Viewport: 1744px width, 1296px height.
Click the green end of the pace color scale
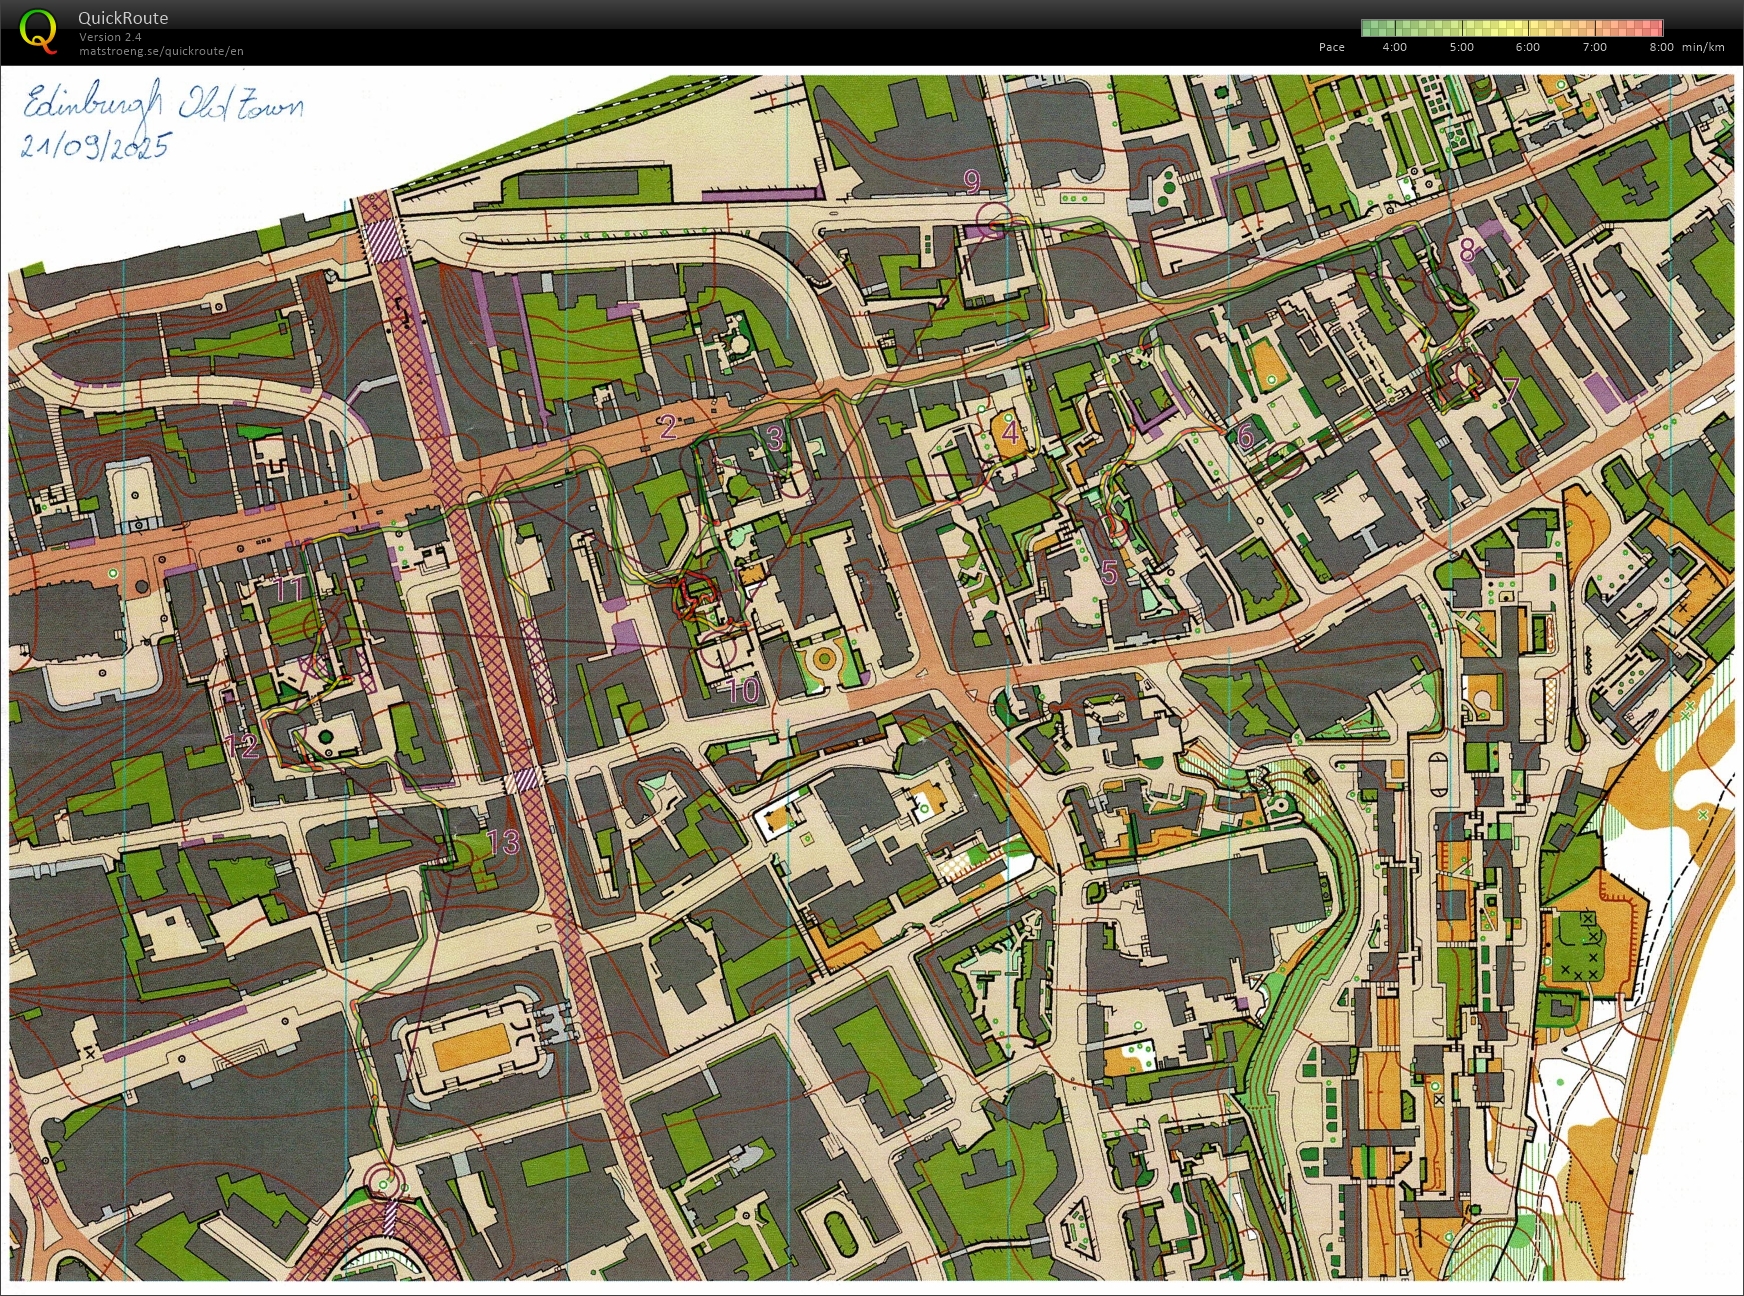click(x=1370, y=28)
